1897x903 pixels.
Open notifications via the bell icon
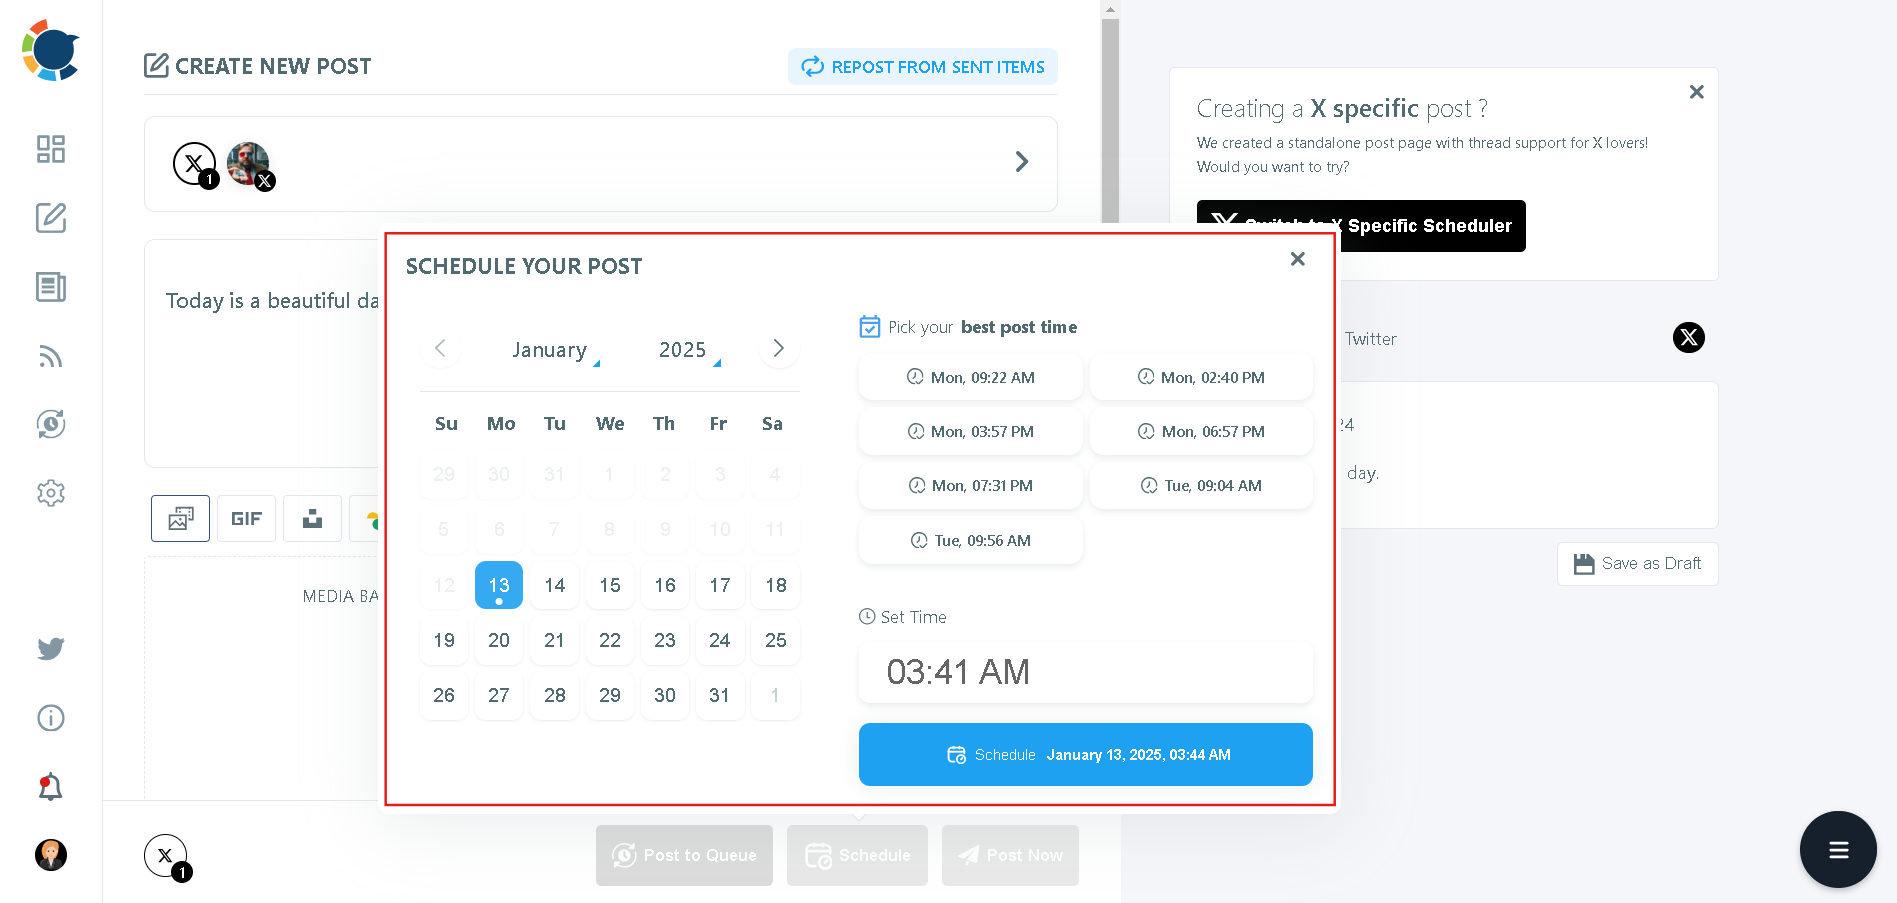click(51, 787)
